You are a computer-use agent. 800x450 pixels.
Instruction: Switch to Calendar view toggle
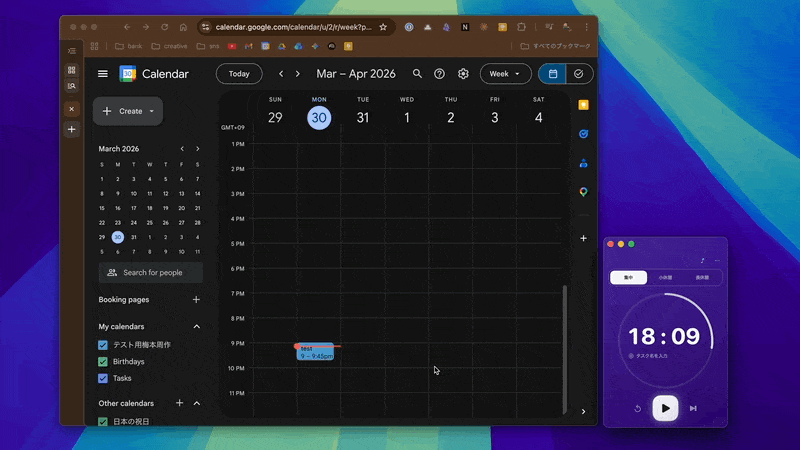(x=553, y=74)
